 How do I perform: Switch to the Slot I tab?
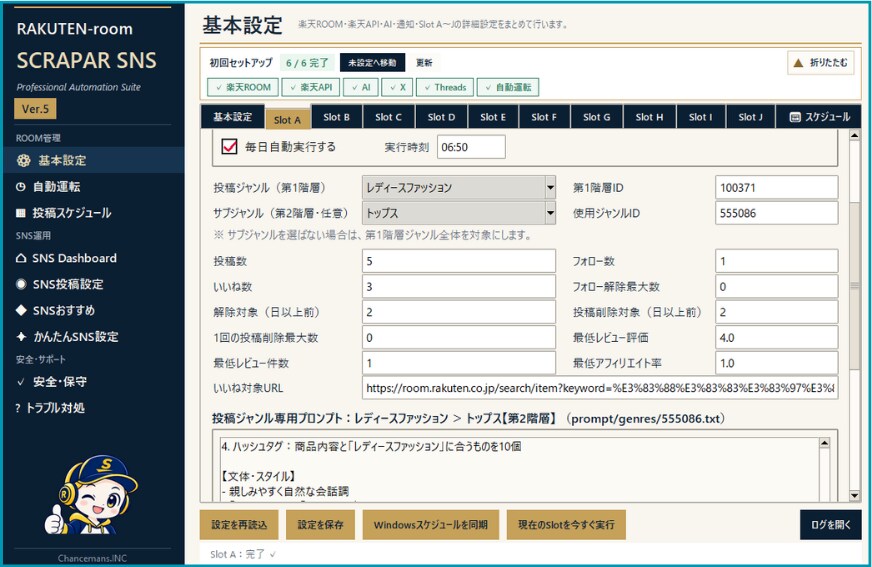[x=700, y=117]
